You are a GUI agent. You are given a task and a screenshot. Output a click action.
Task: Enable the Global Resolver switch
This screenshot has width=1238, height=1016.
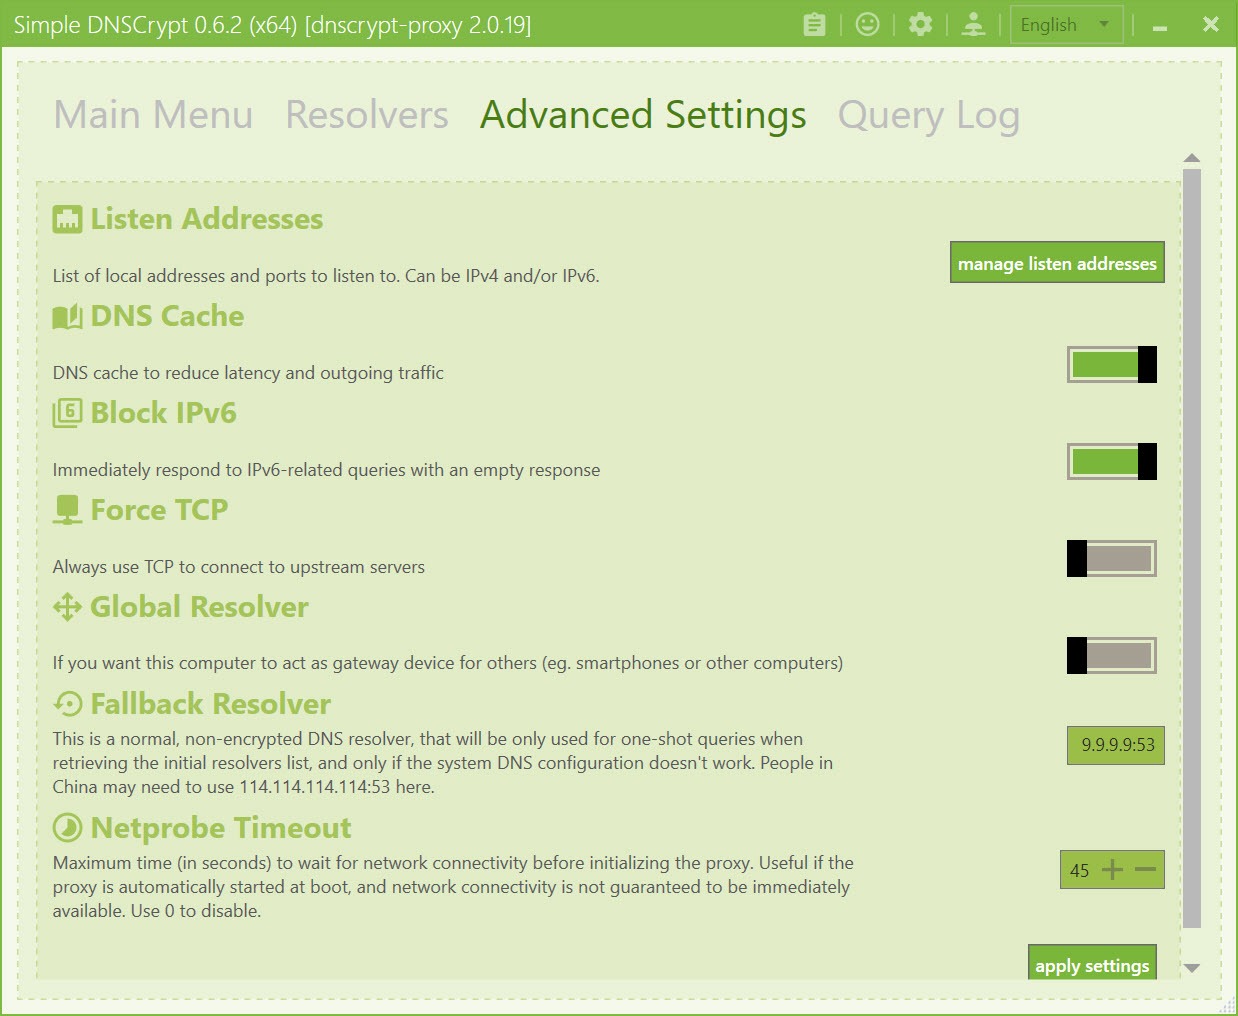pyautogui.click(x=1111, y=656)
